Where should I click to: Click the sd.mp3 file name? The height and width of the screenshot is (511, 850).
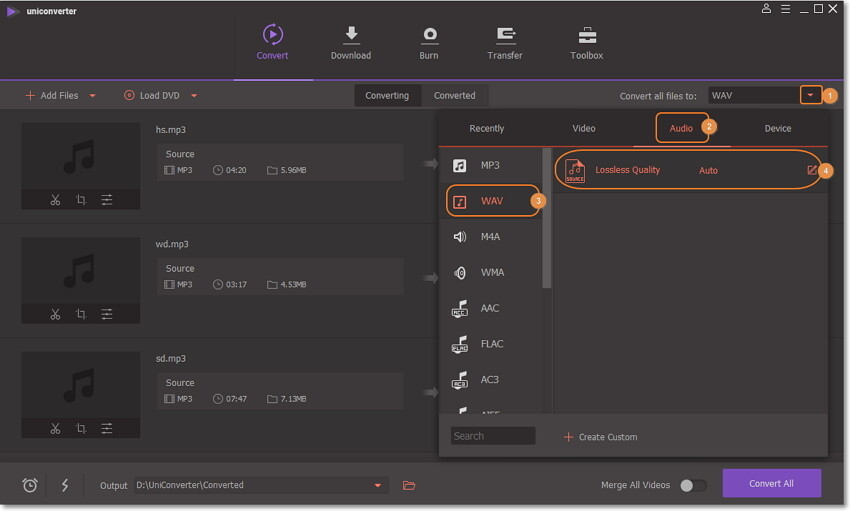pos(171,358)
